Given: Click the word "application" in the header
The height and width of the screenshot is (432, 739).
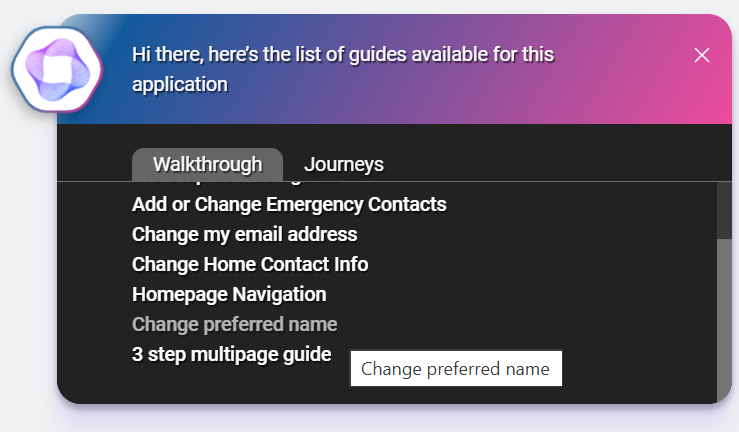Looking at the screenshot, I should [180, 84].
